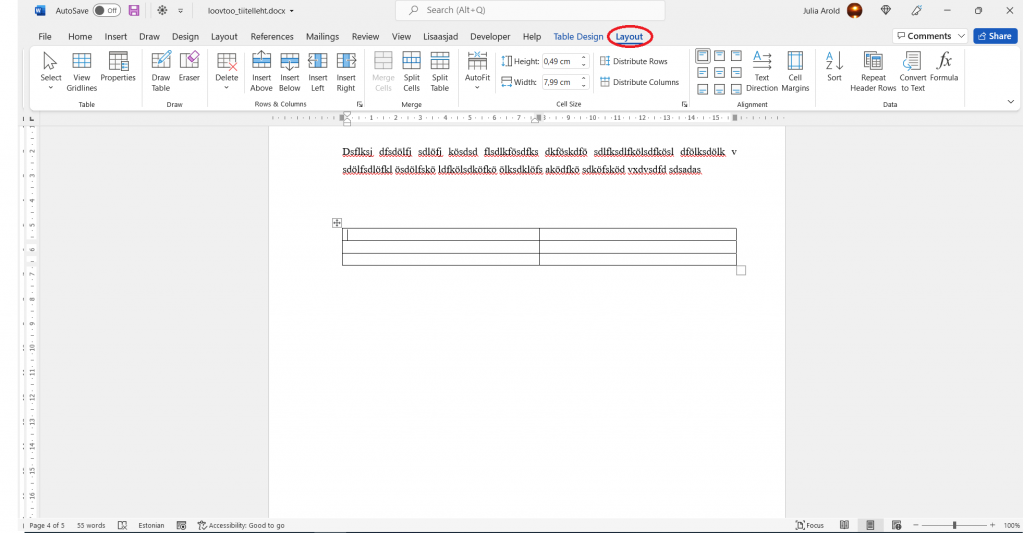This screenshot has width=1024, height=533.
Task: Switch to Read Mode view
Action: pos(844,525)
